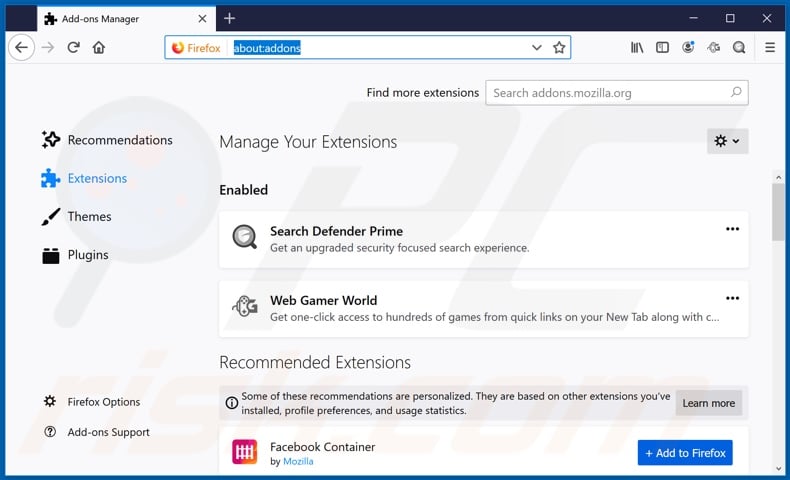Open more options for Search Defender Prime
The image size is (790, 480).
click(732, 229)
